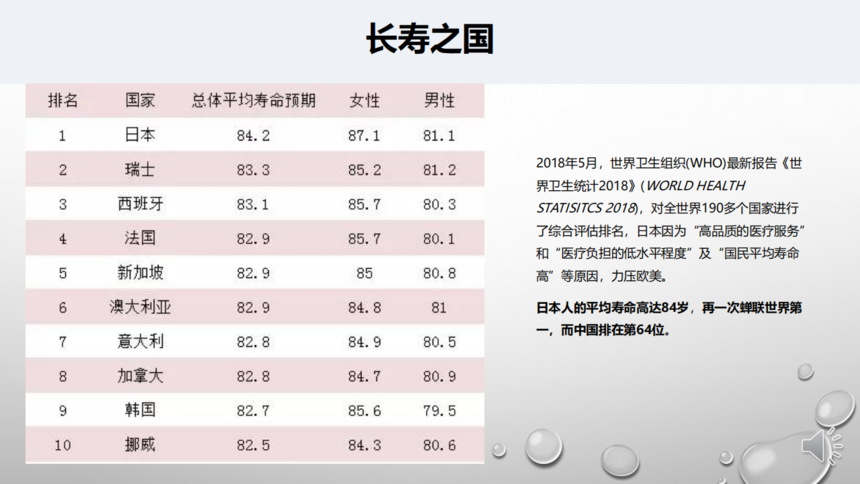This screenshot has height=484, width=860.
Task: Click Switzerland's male value 81.2
Action: pyautogui.click(x=439, y=170)
